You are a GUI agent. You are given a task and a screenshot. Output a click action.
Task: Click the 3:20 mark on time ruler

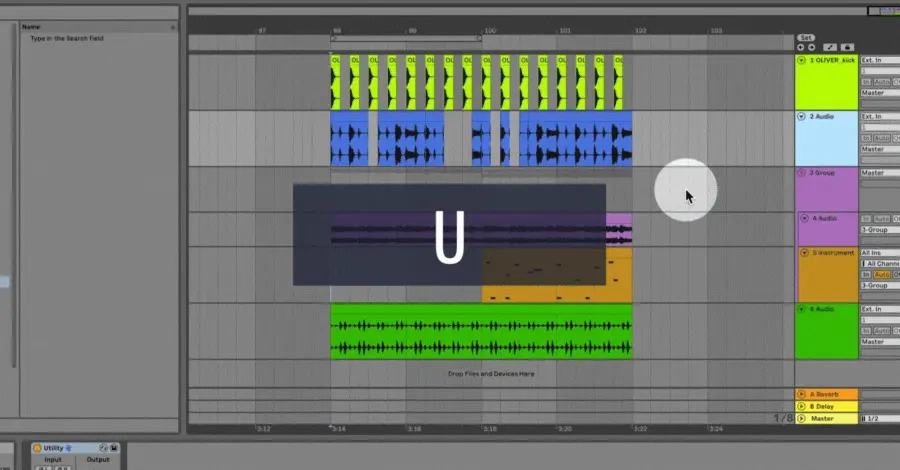coord(564,429)
